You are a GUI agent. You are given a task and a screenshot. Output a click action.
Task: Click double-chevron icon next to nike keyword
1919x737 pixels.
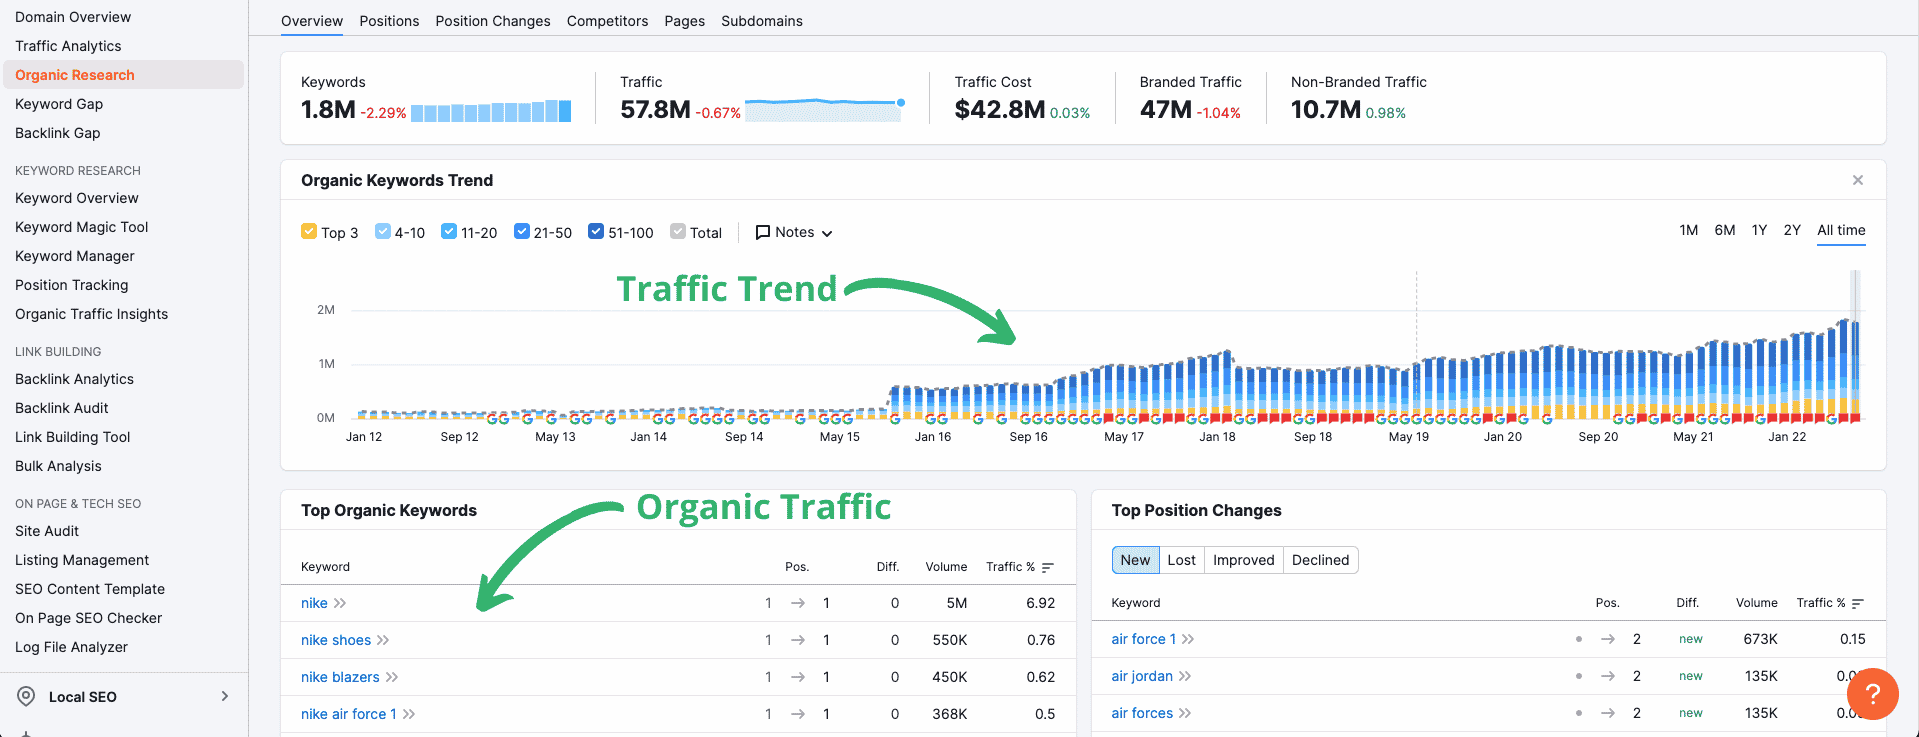(x=340, y=603)
